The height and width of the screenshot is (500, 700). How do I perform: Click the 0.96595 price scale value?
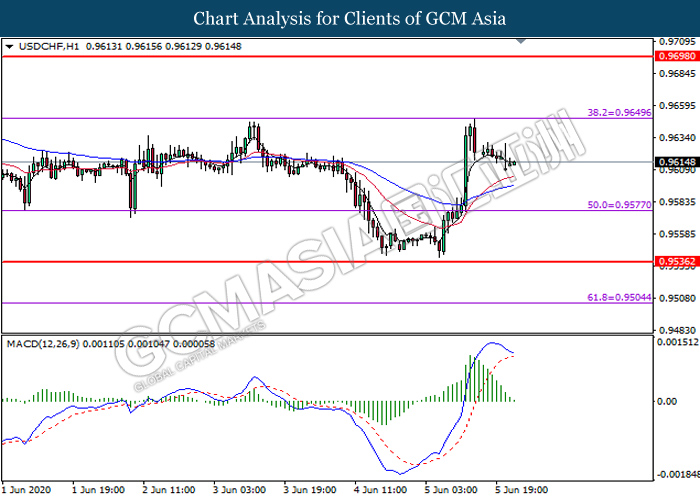[677, 106]
